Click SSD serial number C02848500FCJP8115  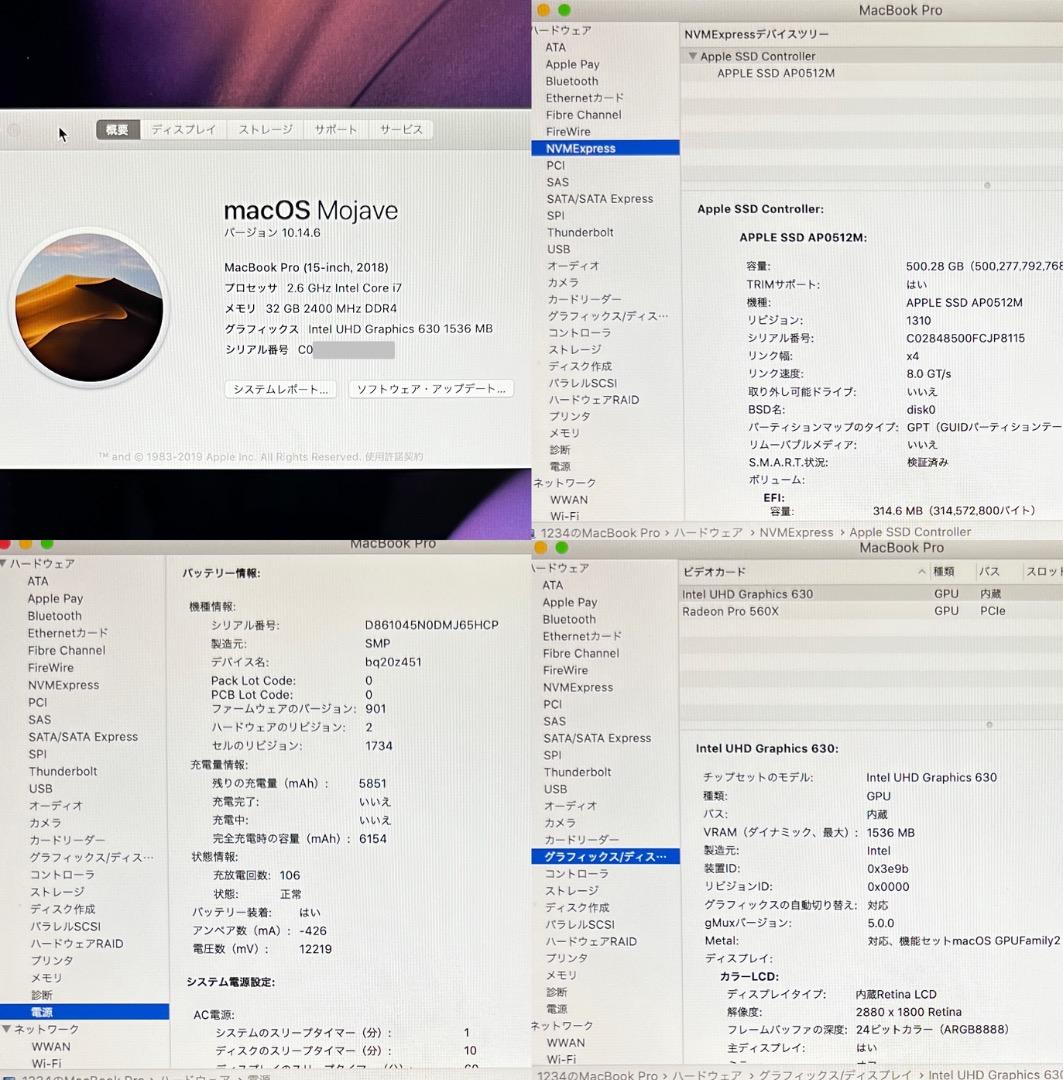[x=965, y=338]
